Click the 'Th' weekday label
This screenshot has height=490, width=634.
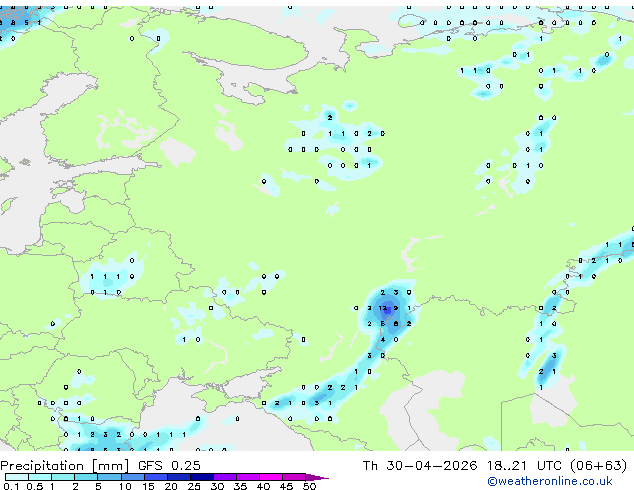coord(370,466)
